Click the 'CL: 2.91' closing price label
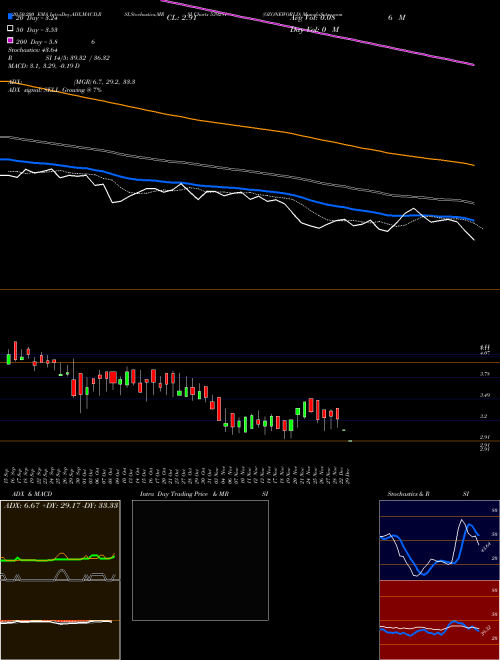This screenshot has height=660, width=500. coord(181,18)
